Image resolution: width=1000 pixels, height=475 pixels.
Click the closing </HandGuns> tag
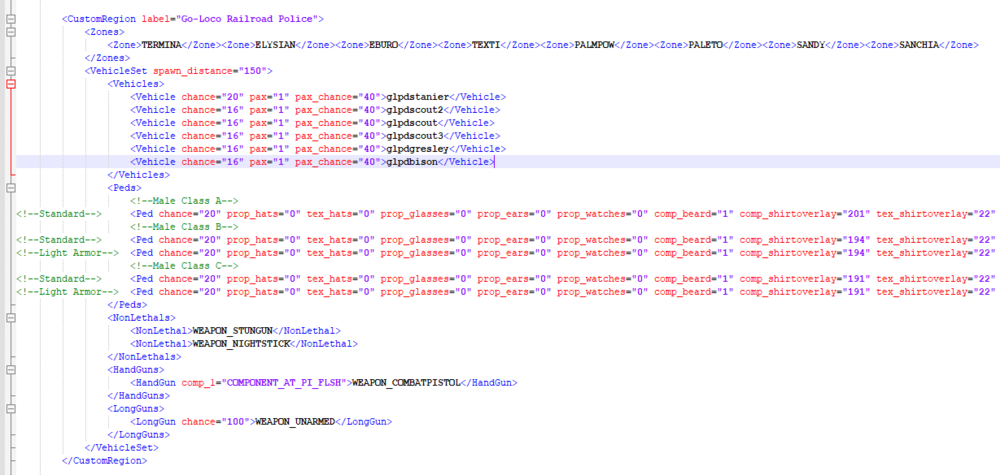(x=138, y=396)
